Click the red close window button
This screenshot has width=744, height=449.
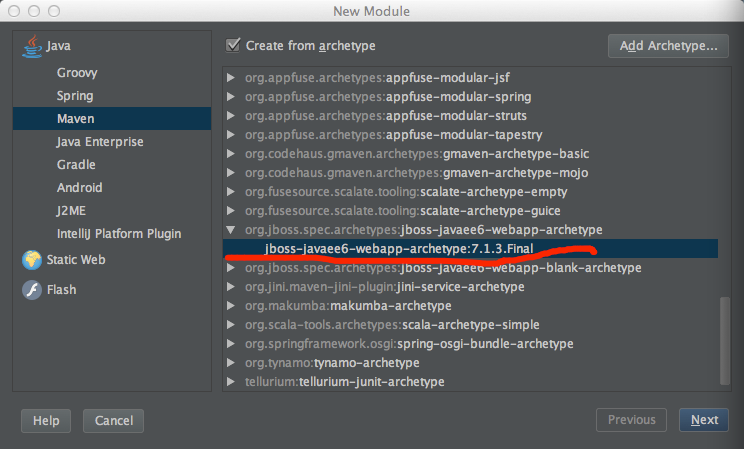tap(14, 10)
